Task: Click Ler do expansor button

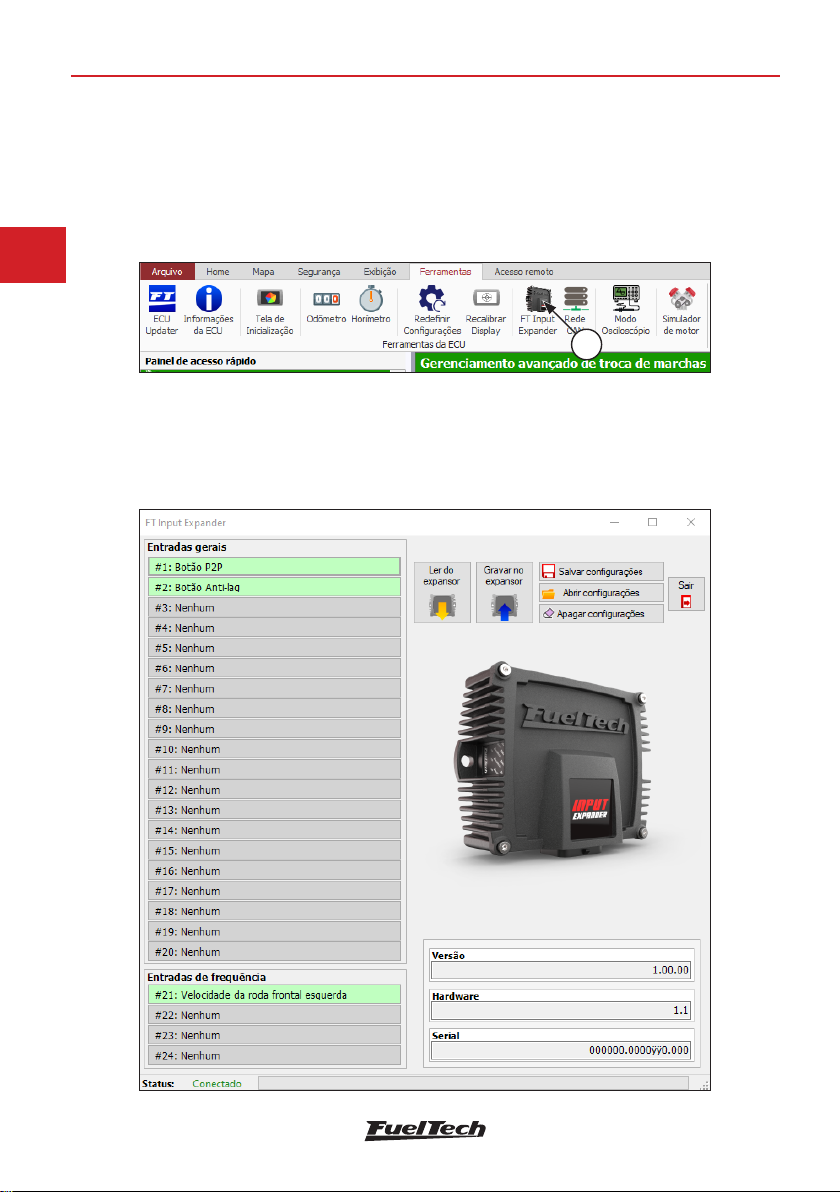Action: (444, 592)
